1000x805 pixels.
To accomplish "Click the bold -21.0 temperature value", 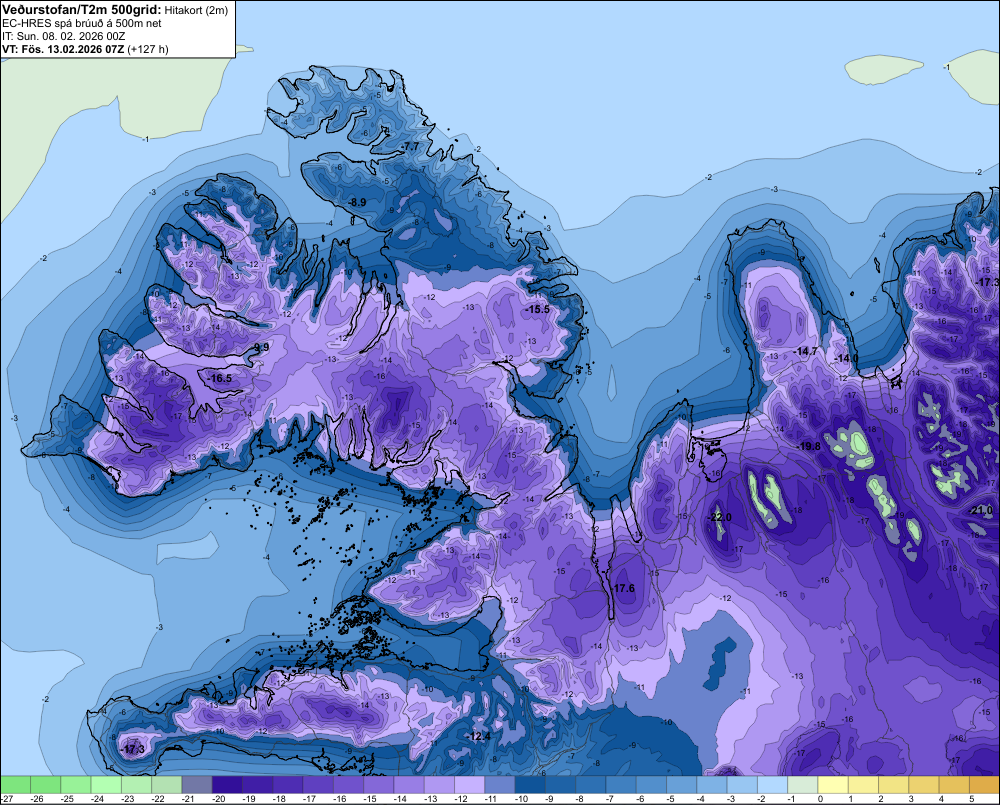I will (x=982, y=510).
